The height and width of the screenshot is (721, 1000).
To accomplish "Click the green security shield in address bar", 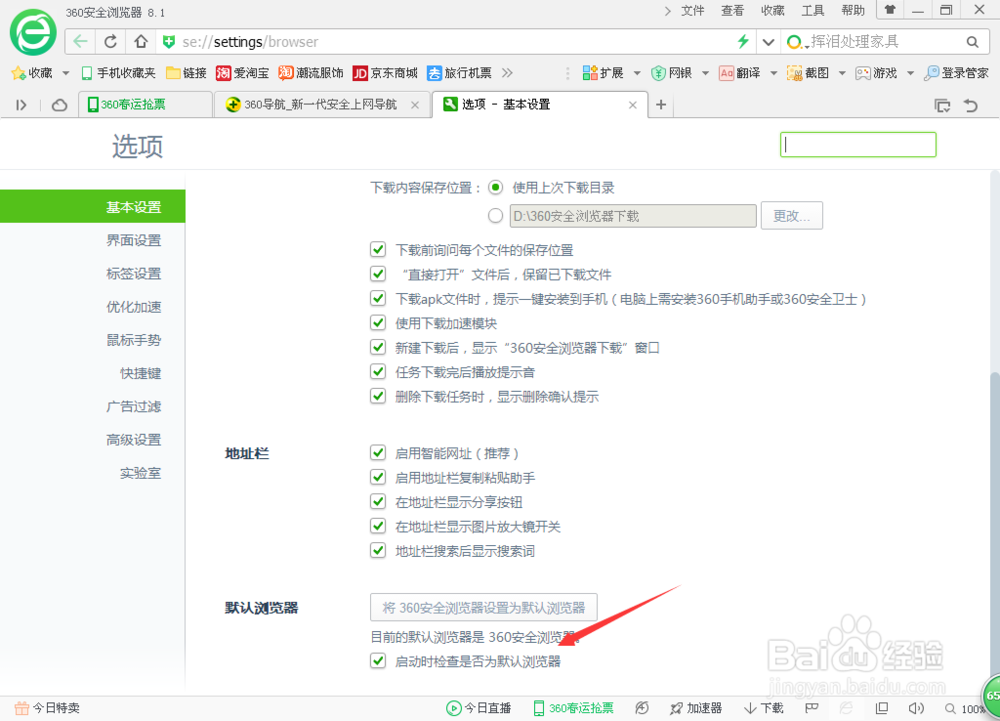I will 168,42.
